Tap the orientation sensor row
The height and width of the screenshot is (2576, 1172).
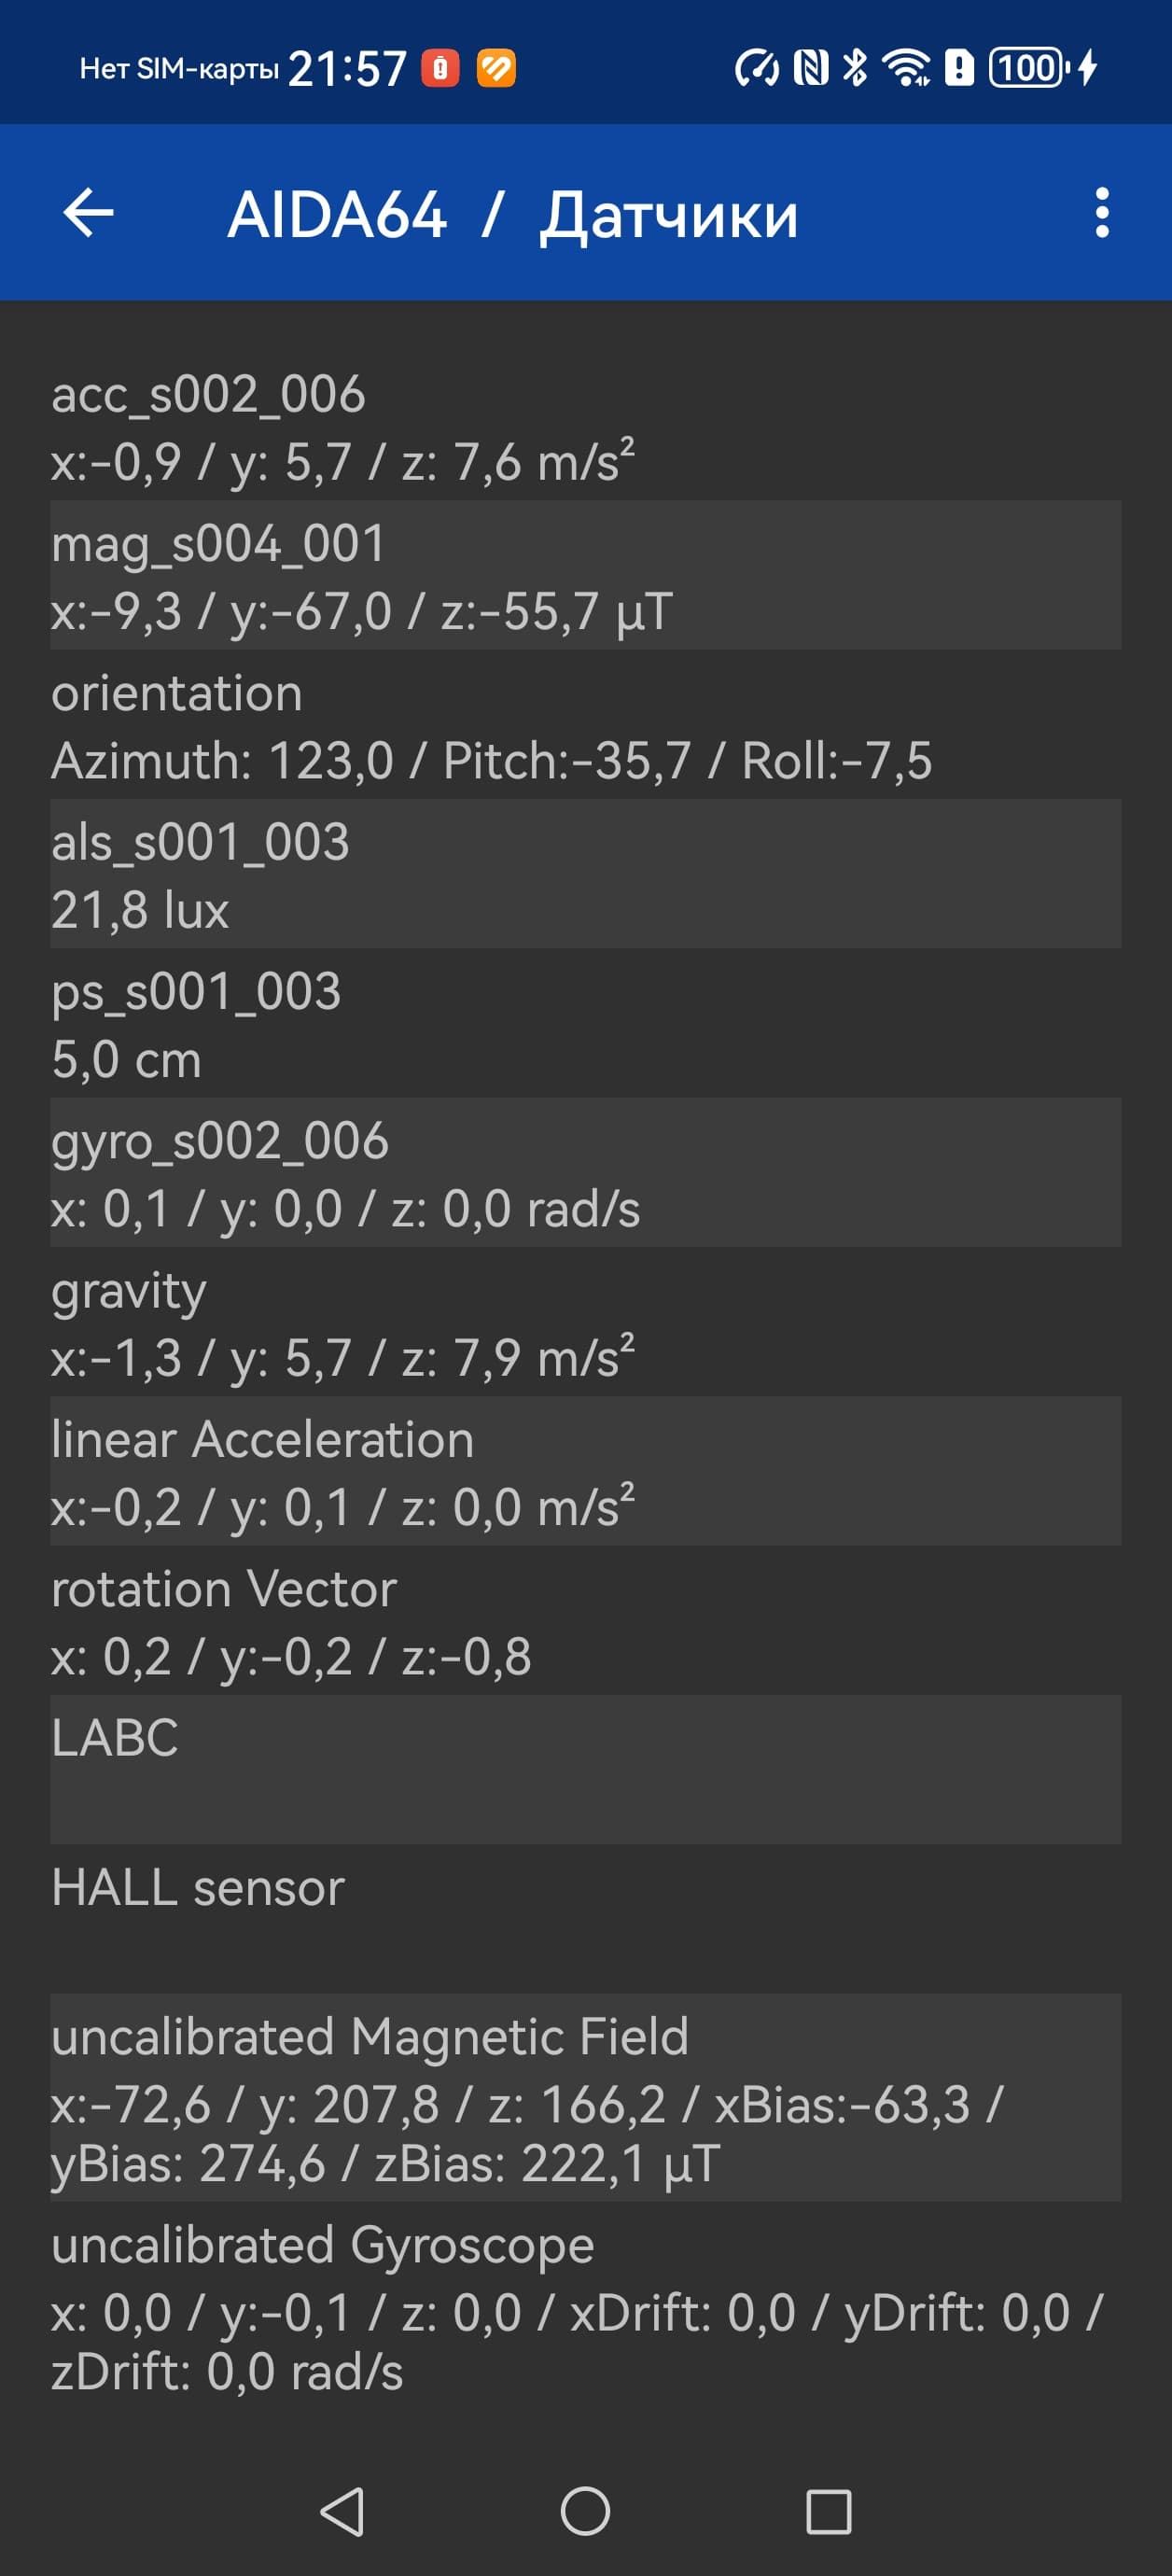coord(585,726)
